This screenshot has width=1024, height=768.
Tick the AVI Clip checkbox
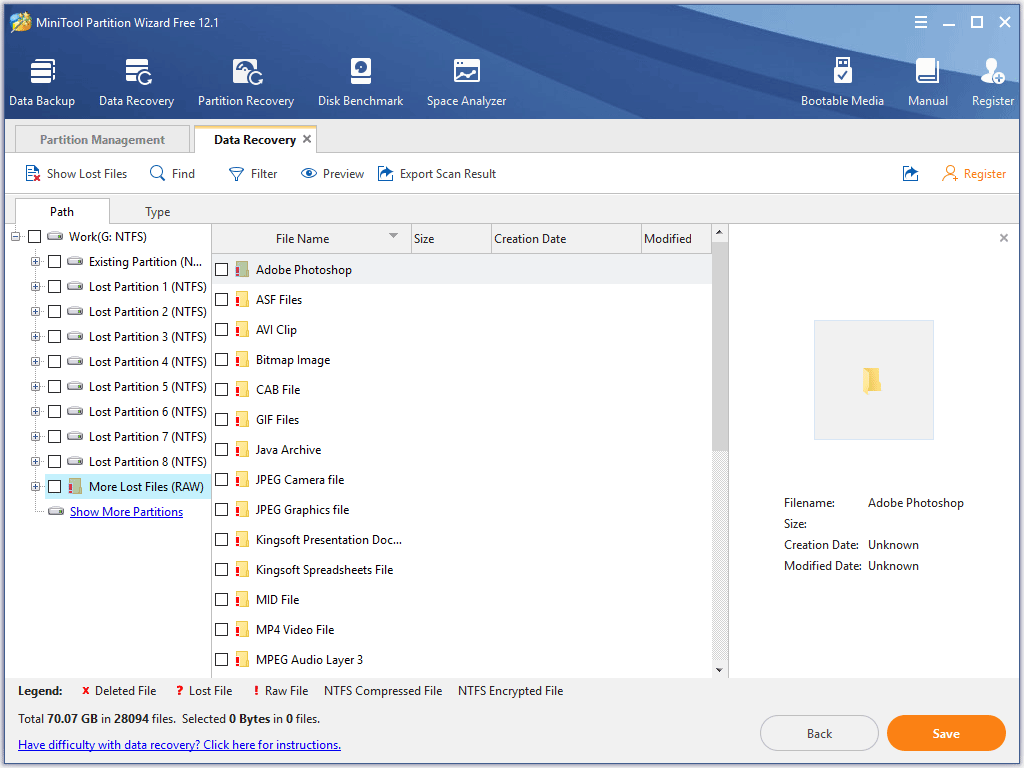[x=221, y=330]
